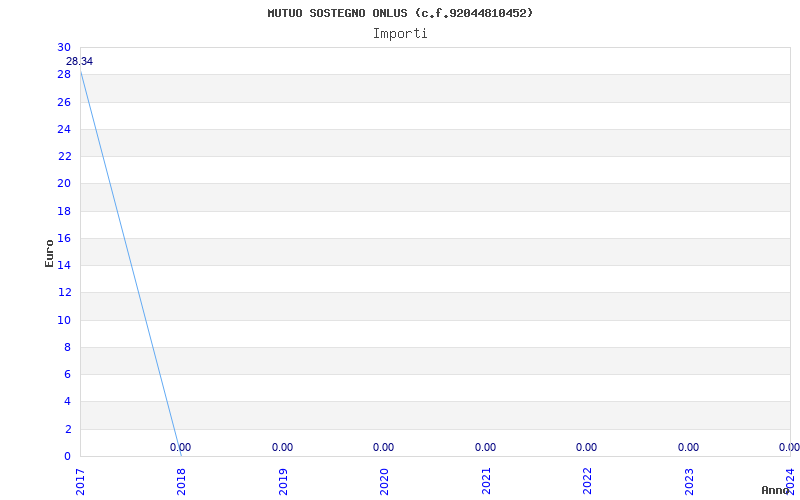This screenshot has height=500, width=800.
Task: Click the 26 y-axis tick label
Action: coord(64,102)
